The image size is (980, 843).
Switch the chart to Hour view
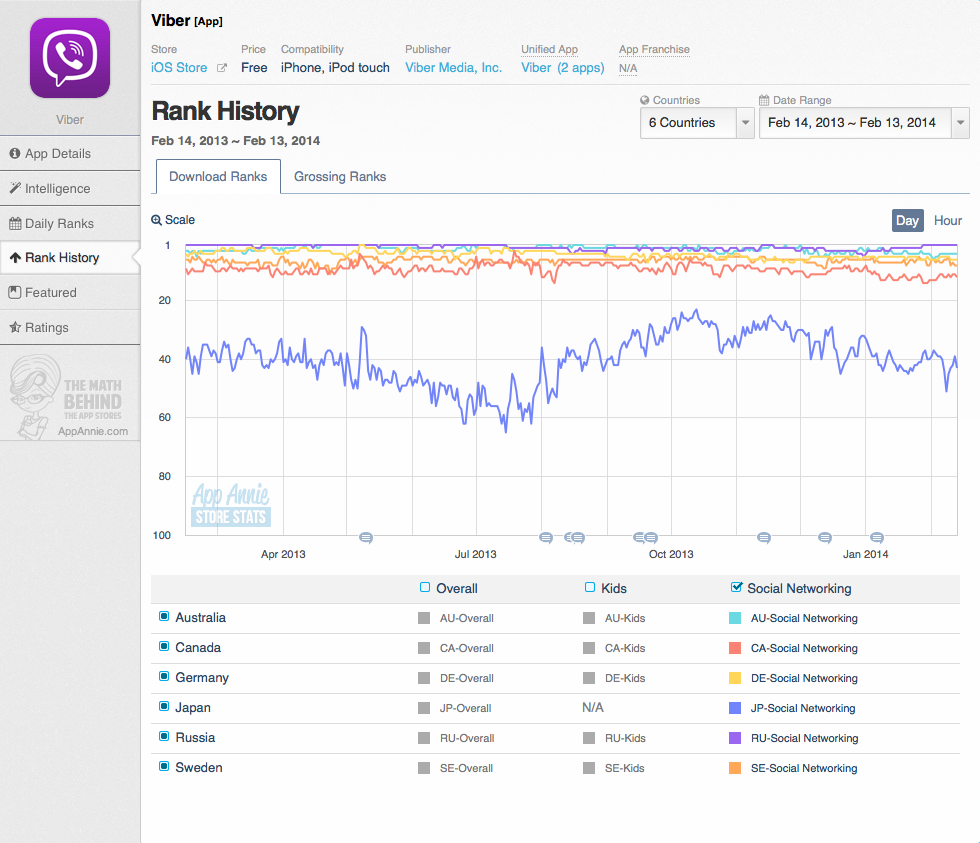948,221
